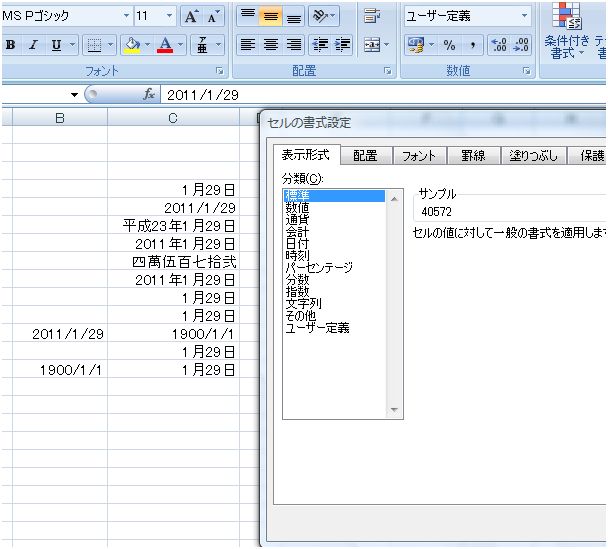Open the underline style dropdown arrow
The height and width of the screenshot is (549, 608).
coord(73,45)
